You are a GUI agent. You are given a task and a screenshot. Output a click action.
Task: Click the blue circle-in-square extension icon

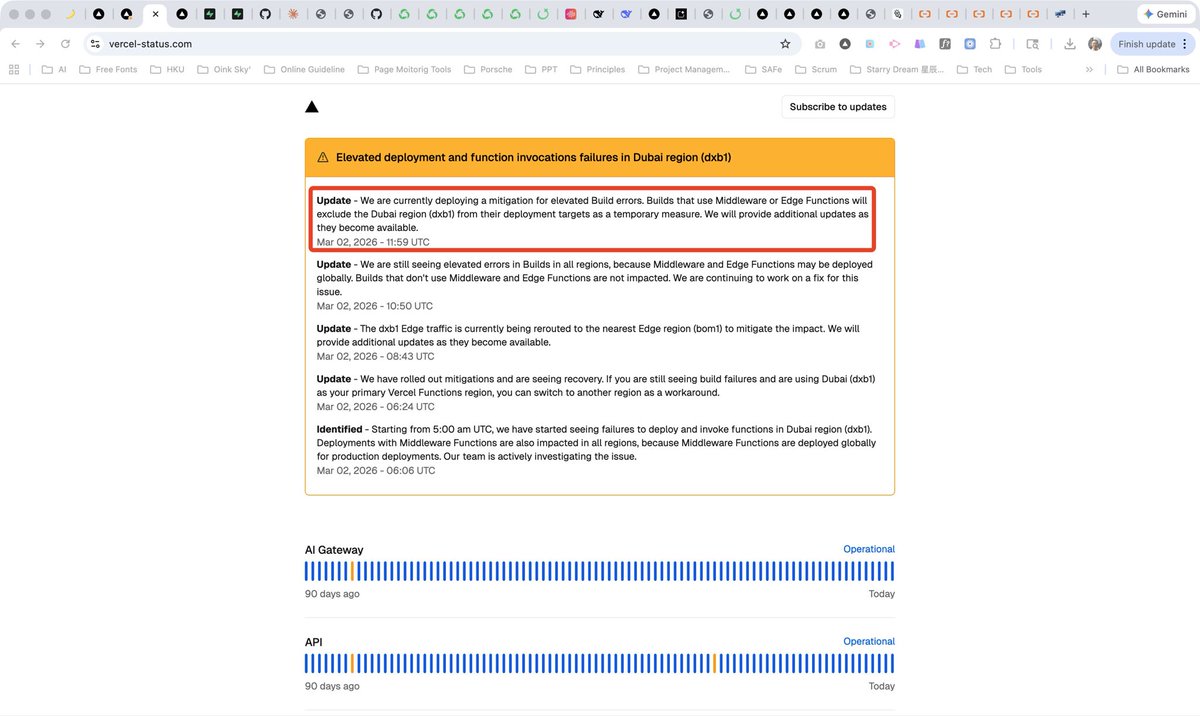pos(970,44)
